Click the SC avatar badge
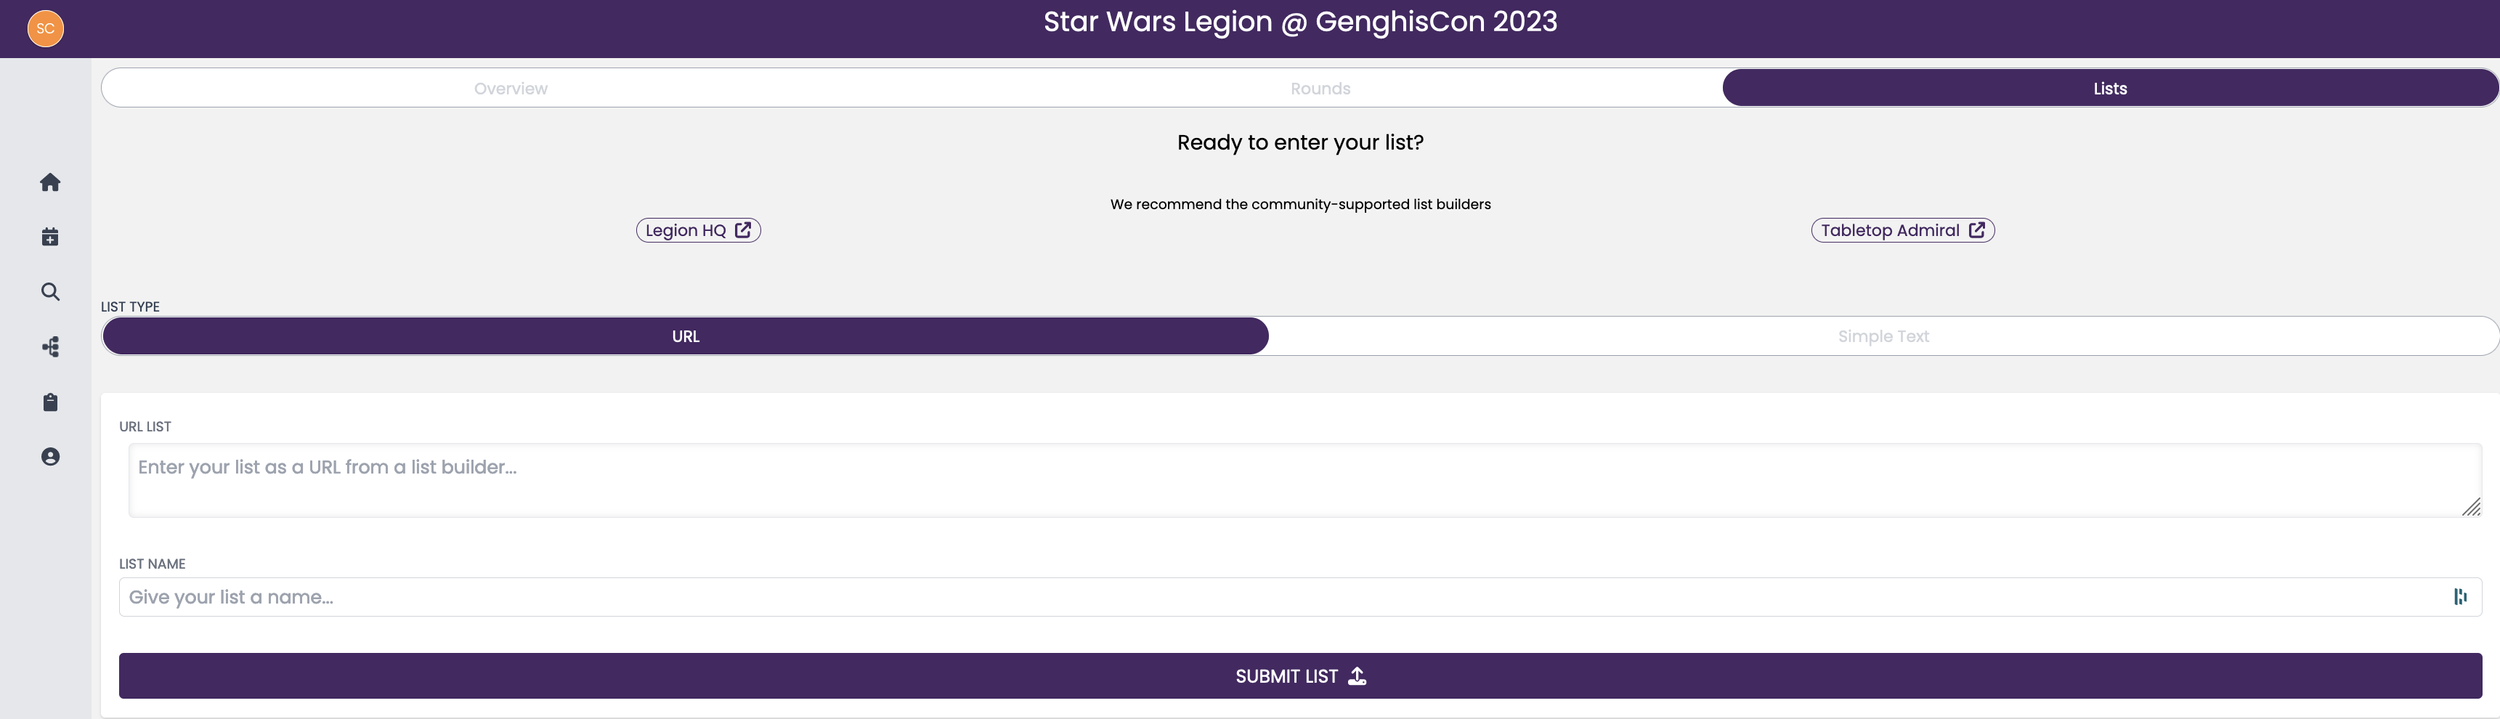 (x=45, y=28)
